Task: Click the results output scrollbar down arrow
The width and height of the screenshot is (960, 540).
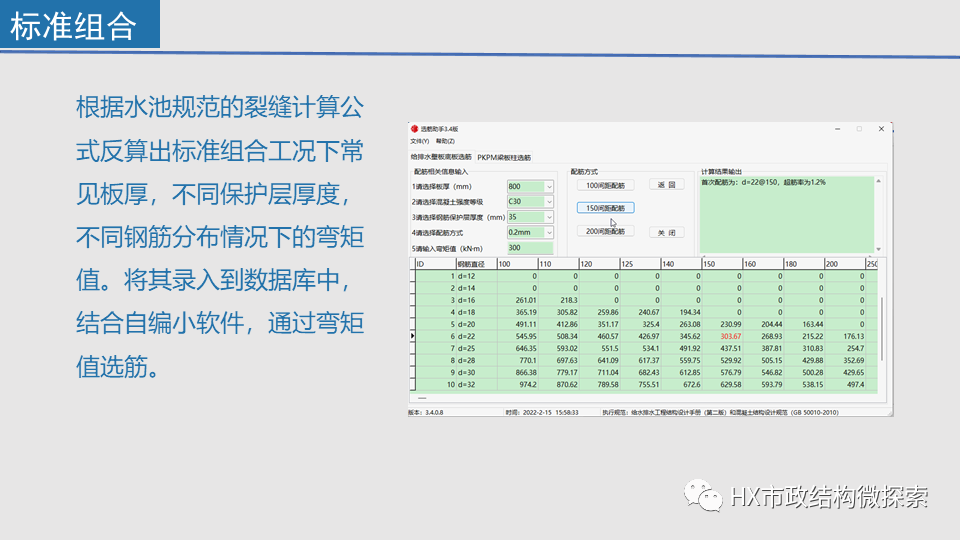Action: point(879,249)
